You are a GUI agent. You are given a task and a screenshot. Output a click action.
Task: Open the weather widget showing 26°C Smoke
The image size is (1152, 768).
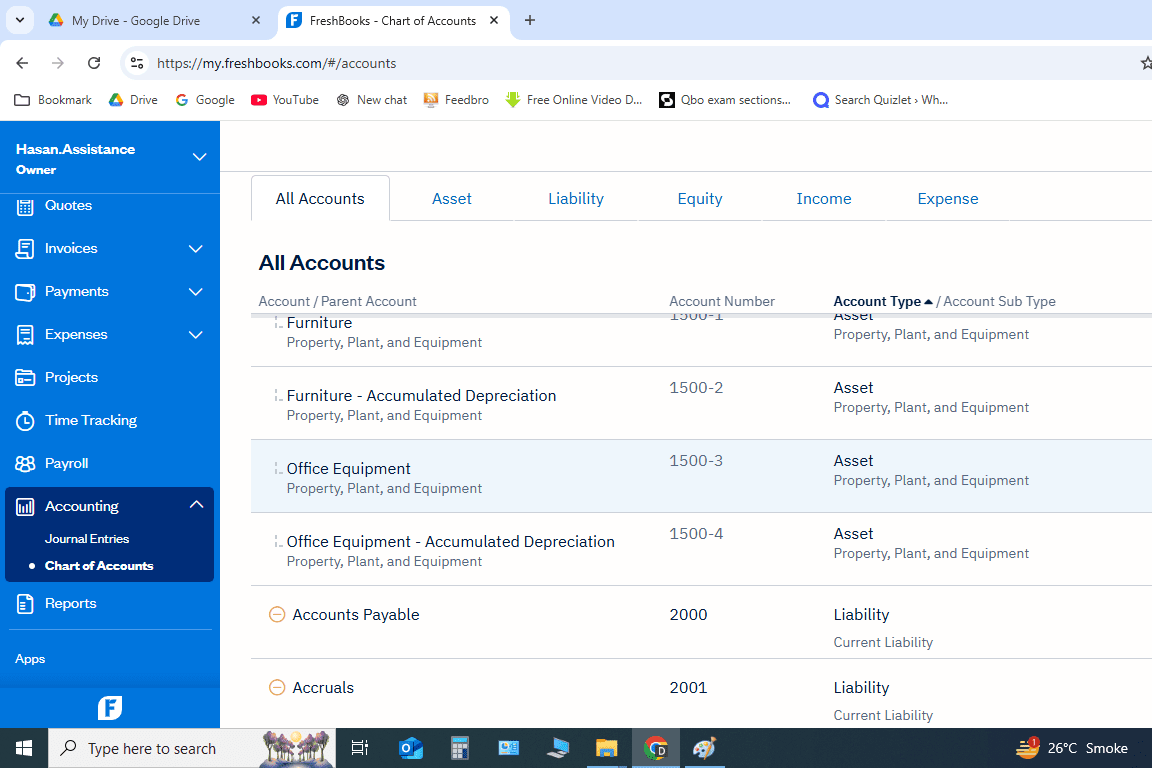1071,748
